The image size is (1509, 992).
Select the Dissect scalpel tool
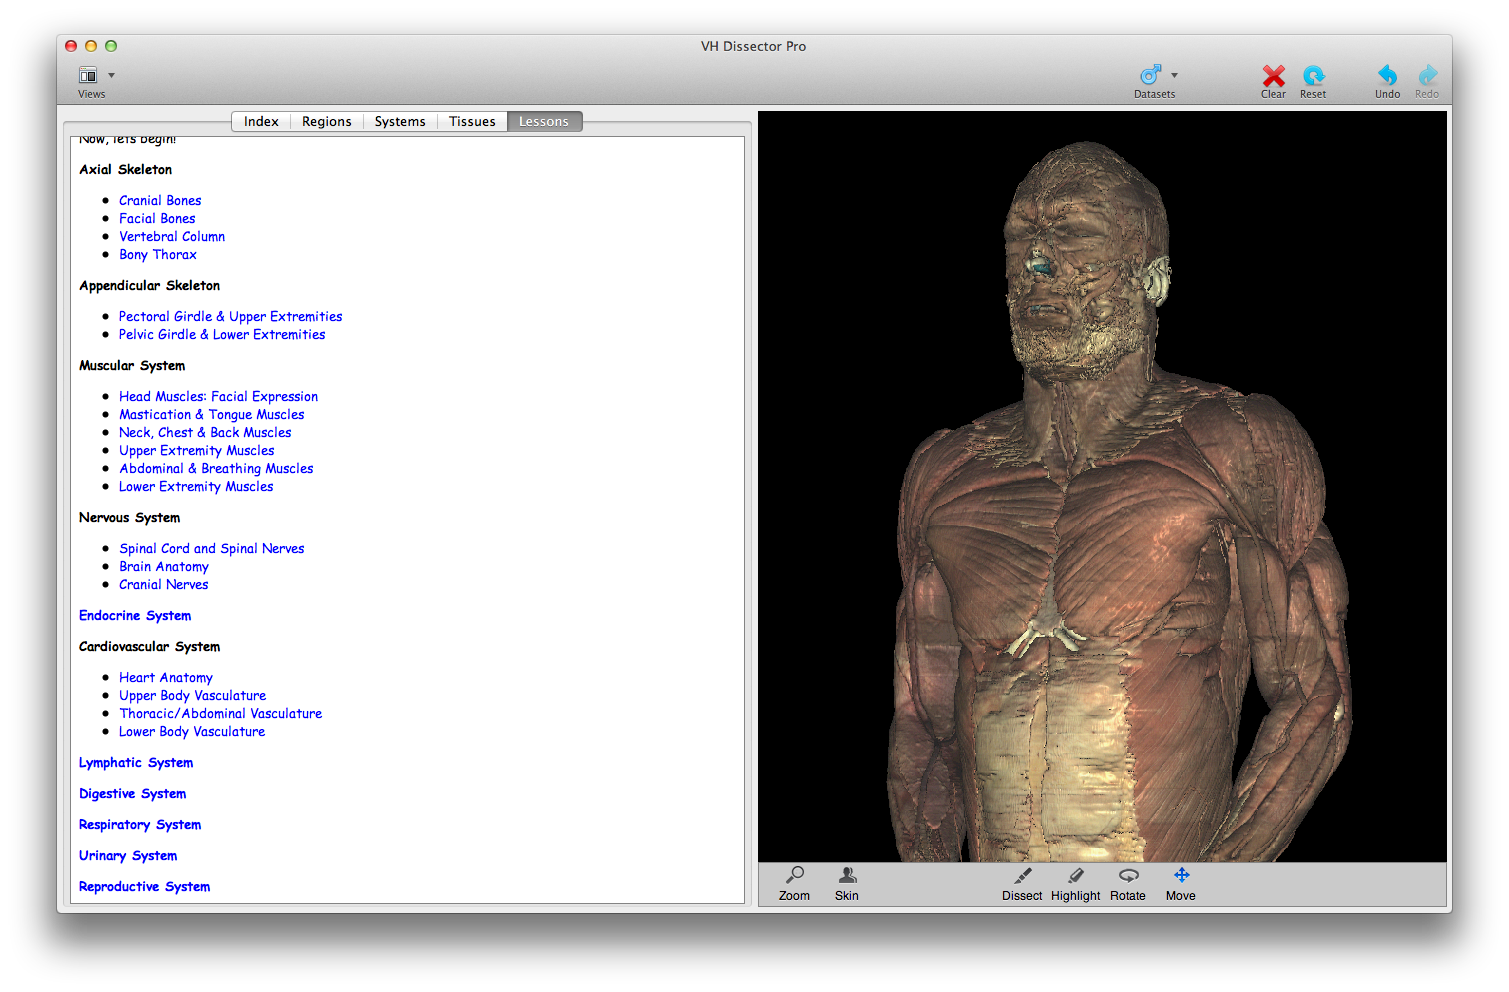click(1022, 875)
